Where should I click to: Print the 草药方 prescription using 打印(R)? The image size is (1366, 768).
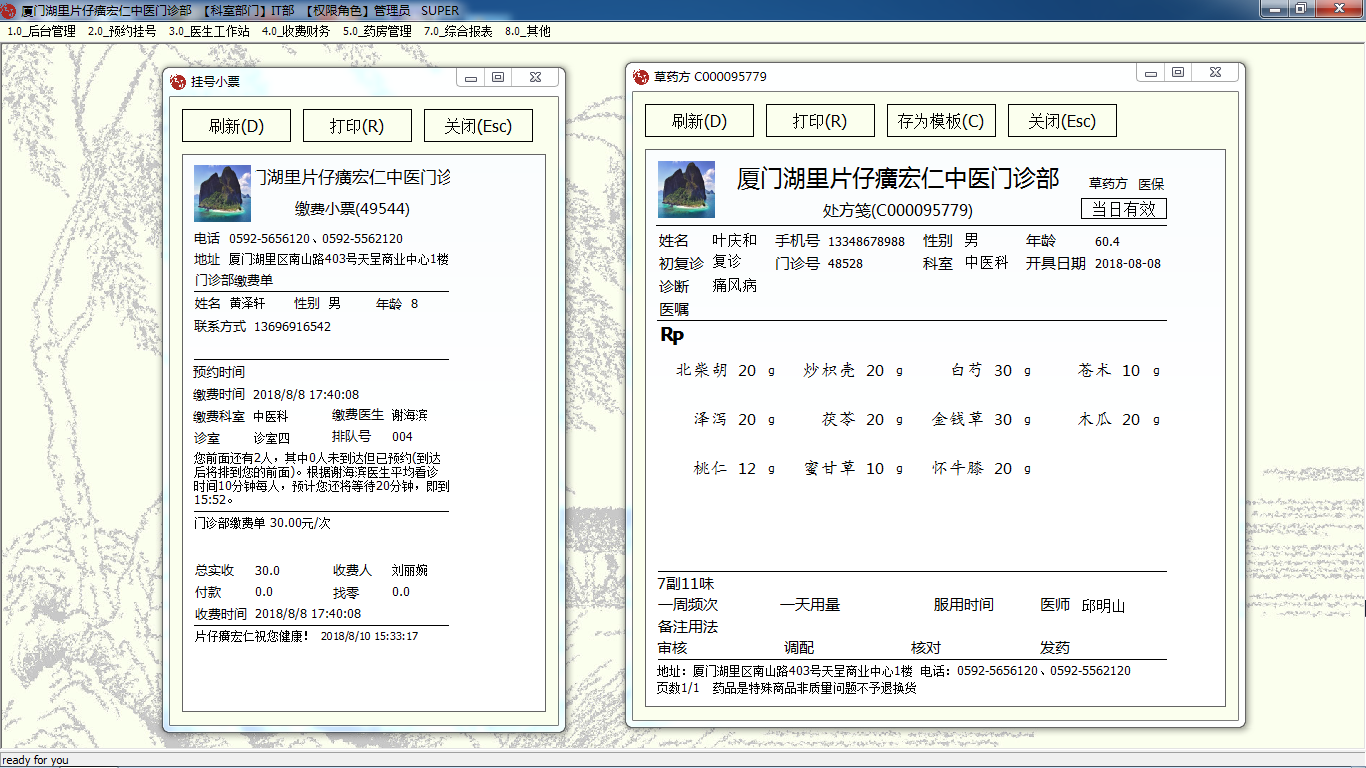[x=820, y=121]
